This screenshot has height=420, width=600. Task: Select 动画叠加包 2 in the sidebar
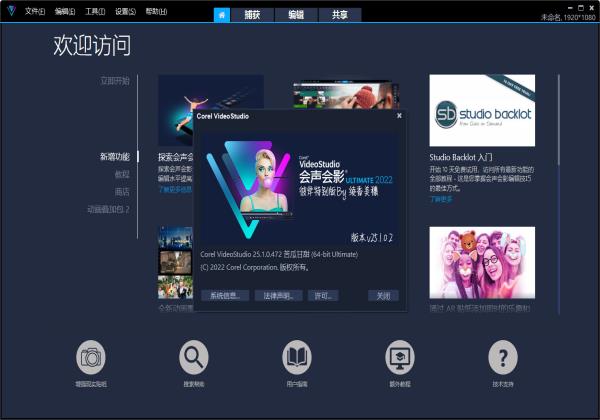coord(108,209)
